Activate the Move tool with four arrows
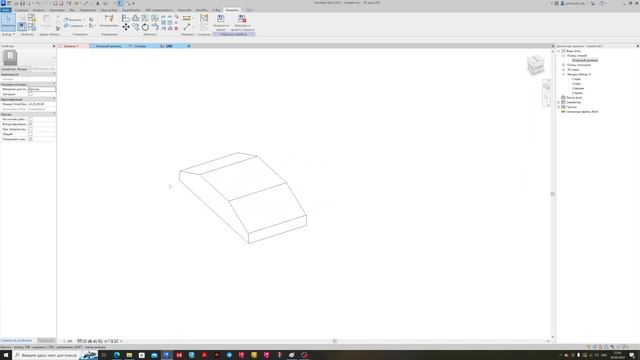The height and width of the screenshot is (360, 640). coord(126,27)
